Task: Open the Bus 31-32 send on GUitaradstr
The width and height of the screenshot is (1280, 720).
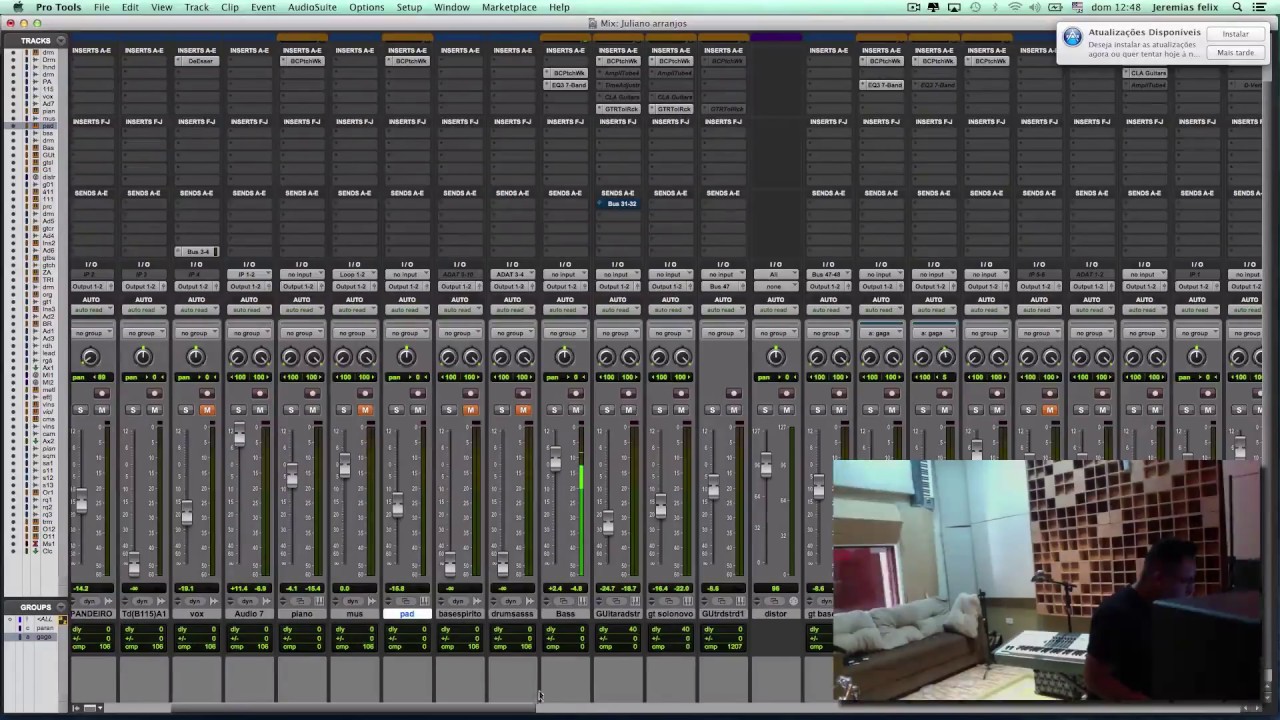Action: click(x=619, y=204)
